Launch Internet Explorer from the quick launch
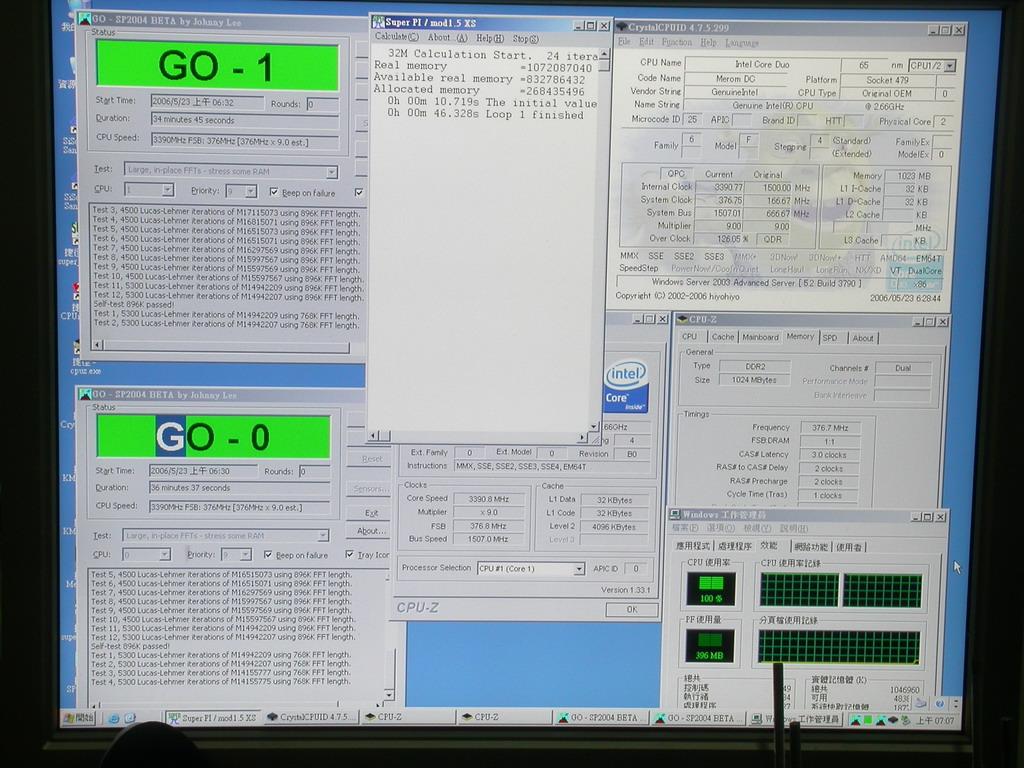This screenshot has width=1024, height=768. click(x=114, y=718)
